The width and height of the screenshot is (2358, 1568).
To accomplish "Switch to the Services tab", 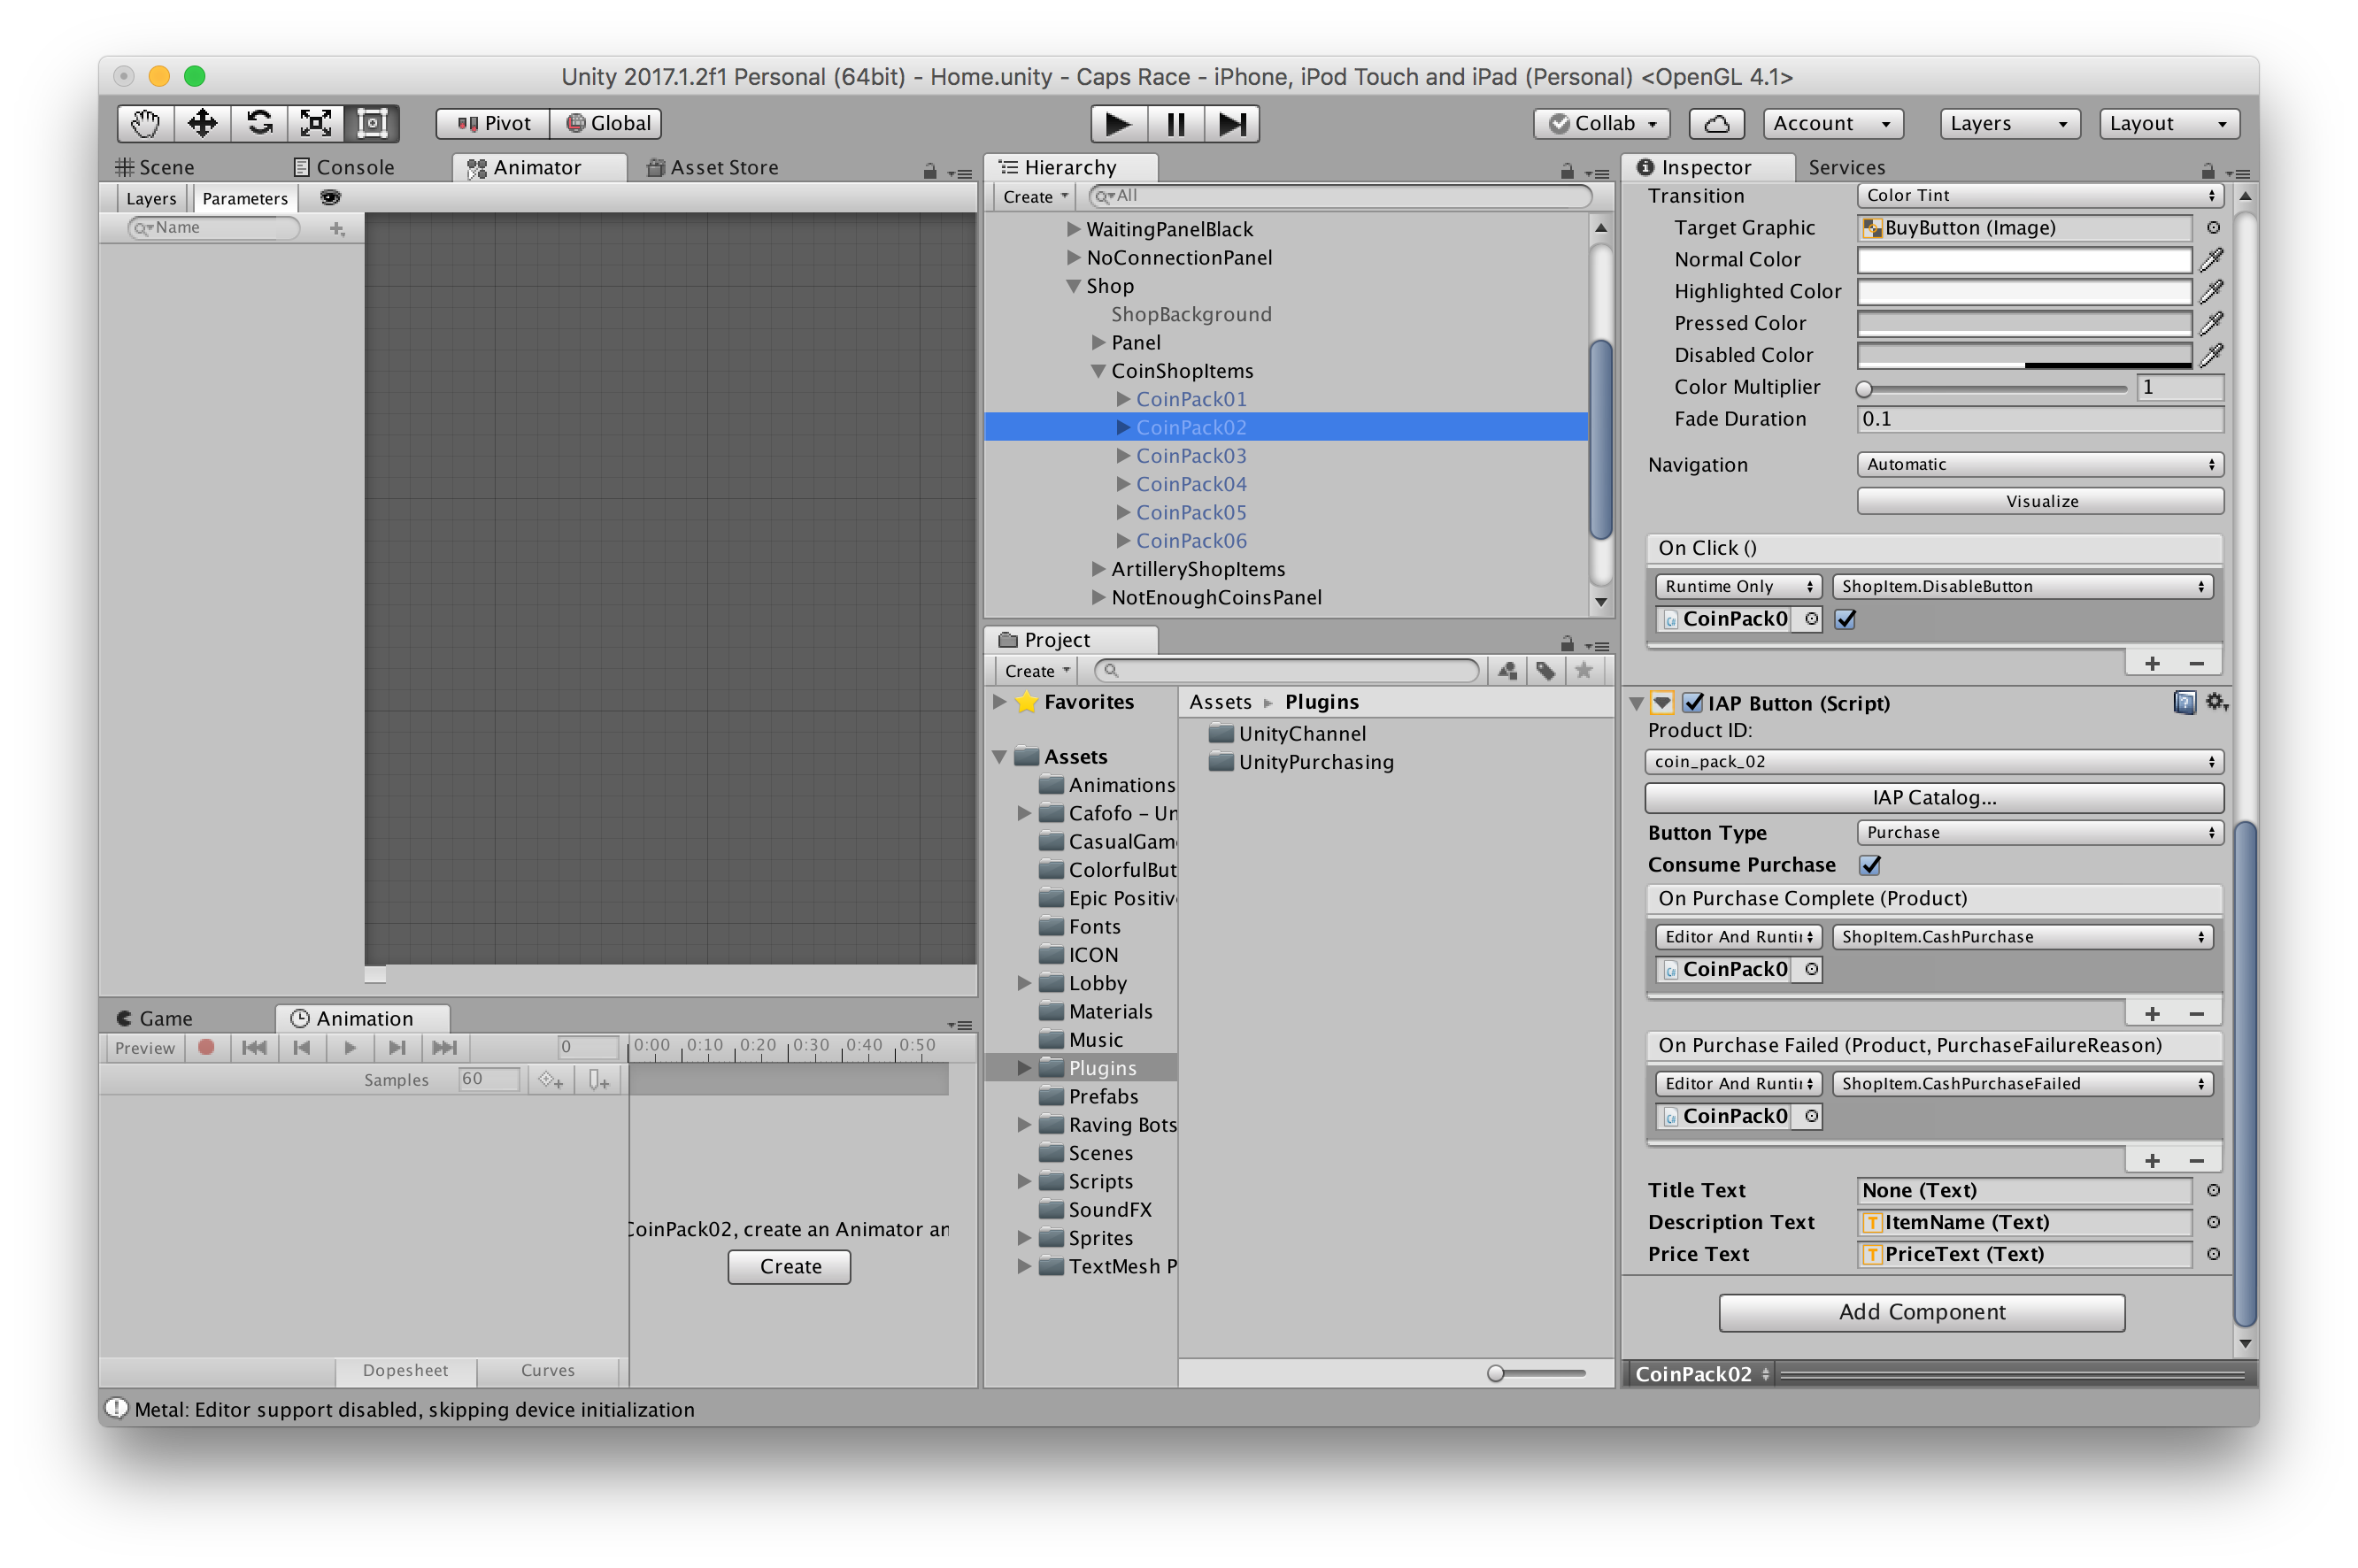I will [1846, 167].
